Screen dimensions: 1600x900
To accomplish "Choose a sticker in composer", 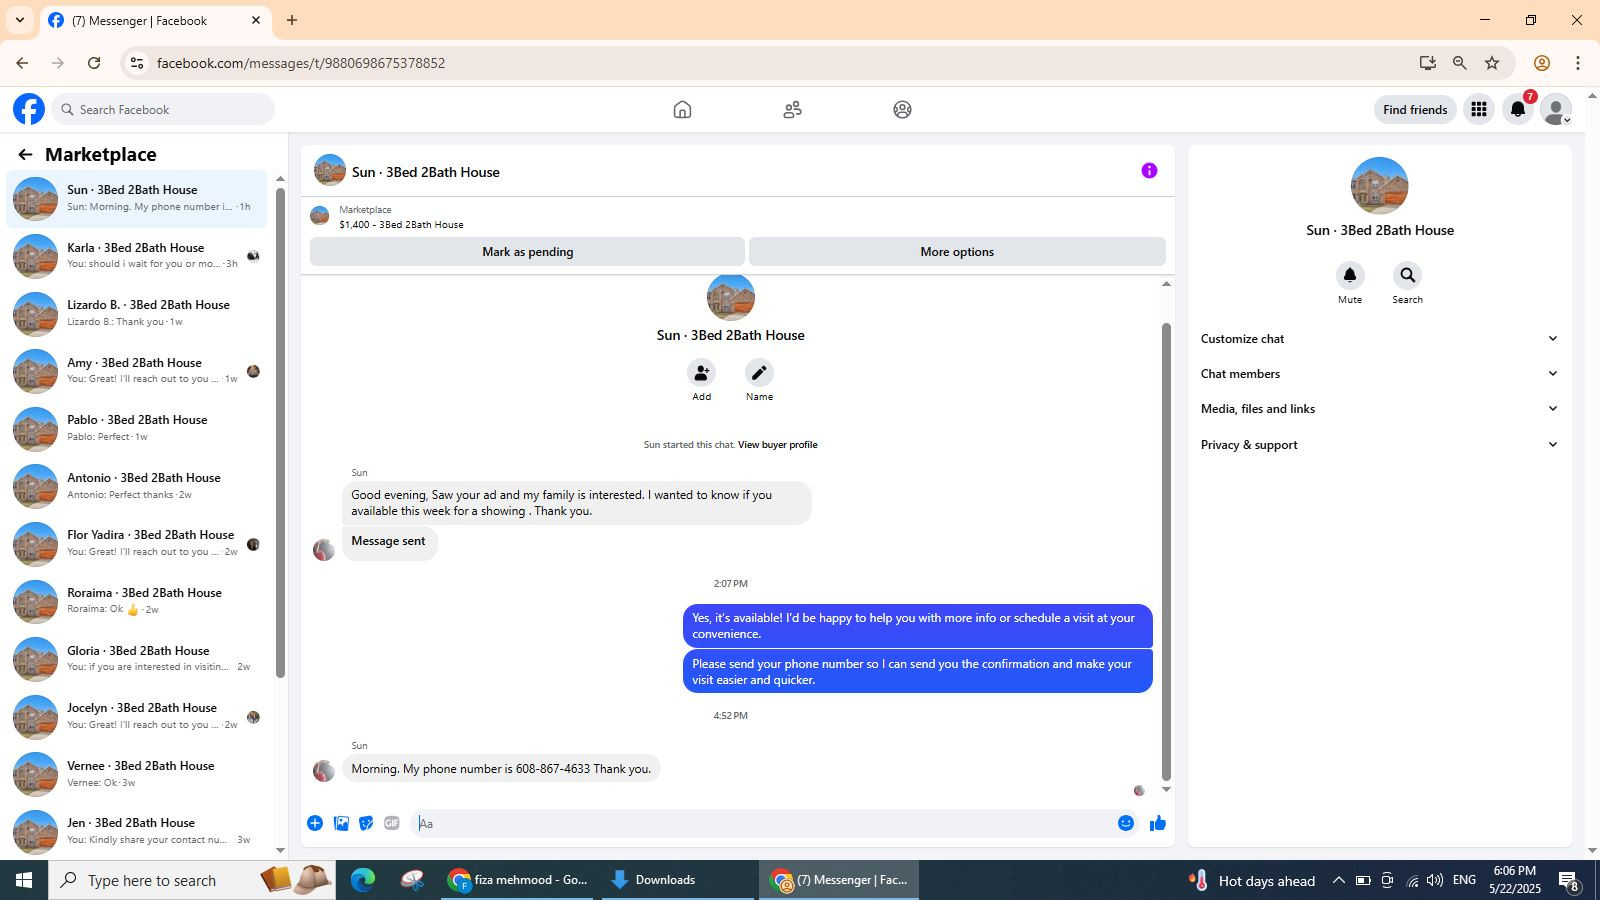I will tap(366, 823).
